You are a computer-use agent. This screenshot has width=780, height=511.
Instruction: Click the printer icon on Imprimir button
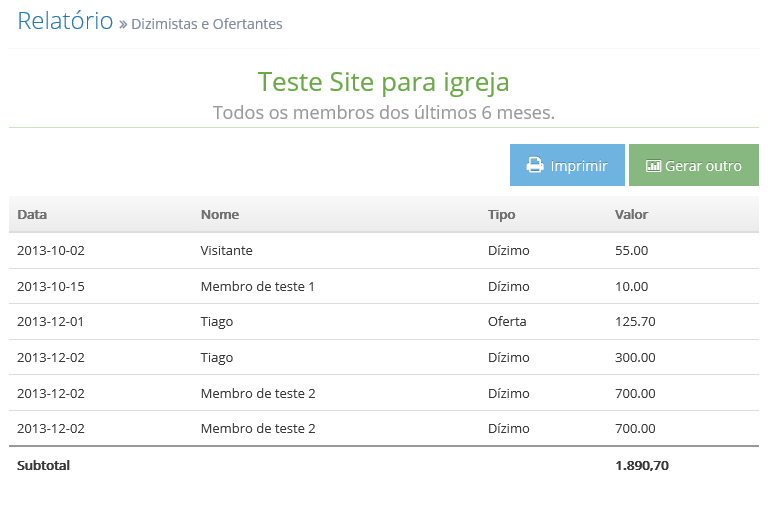(535, 166)
